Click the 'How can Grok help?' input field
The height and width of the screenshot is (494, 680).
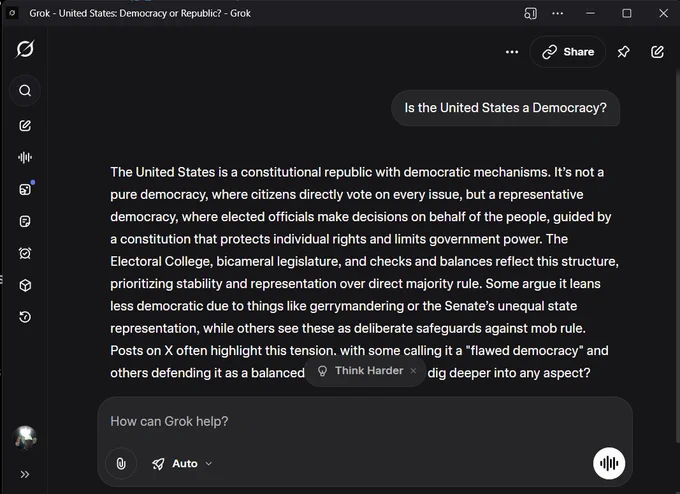[x=365, y=421]
